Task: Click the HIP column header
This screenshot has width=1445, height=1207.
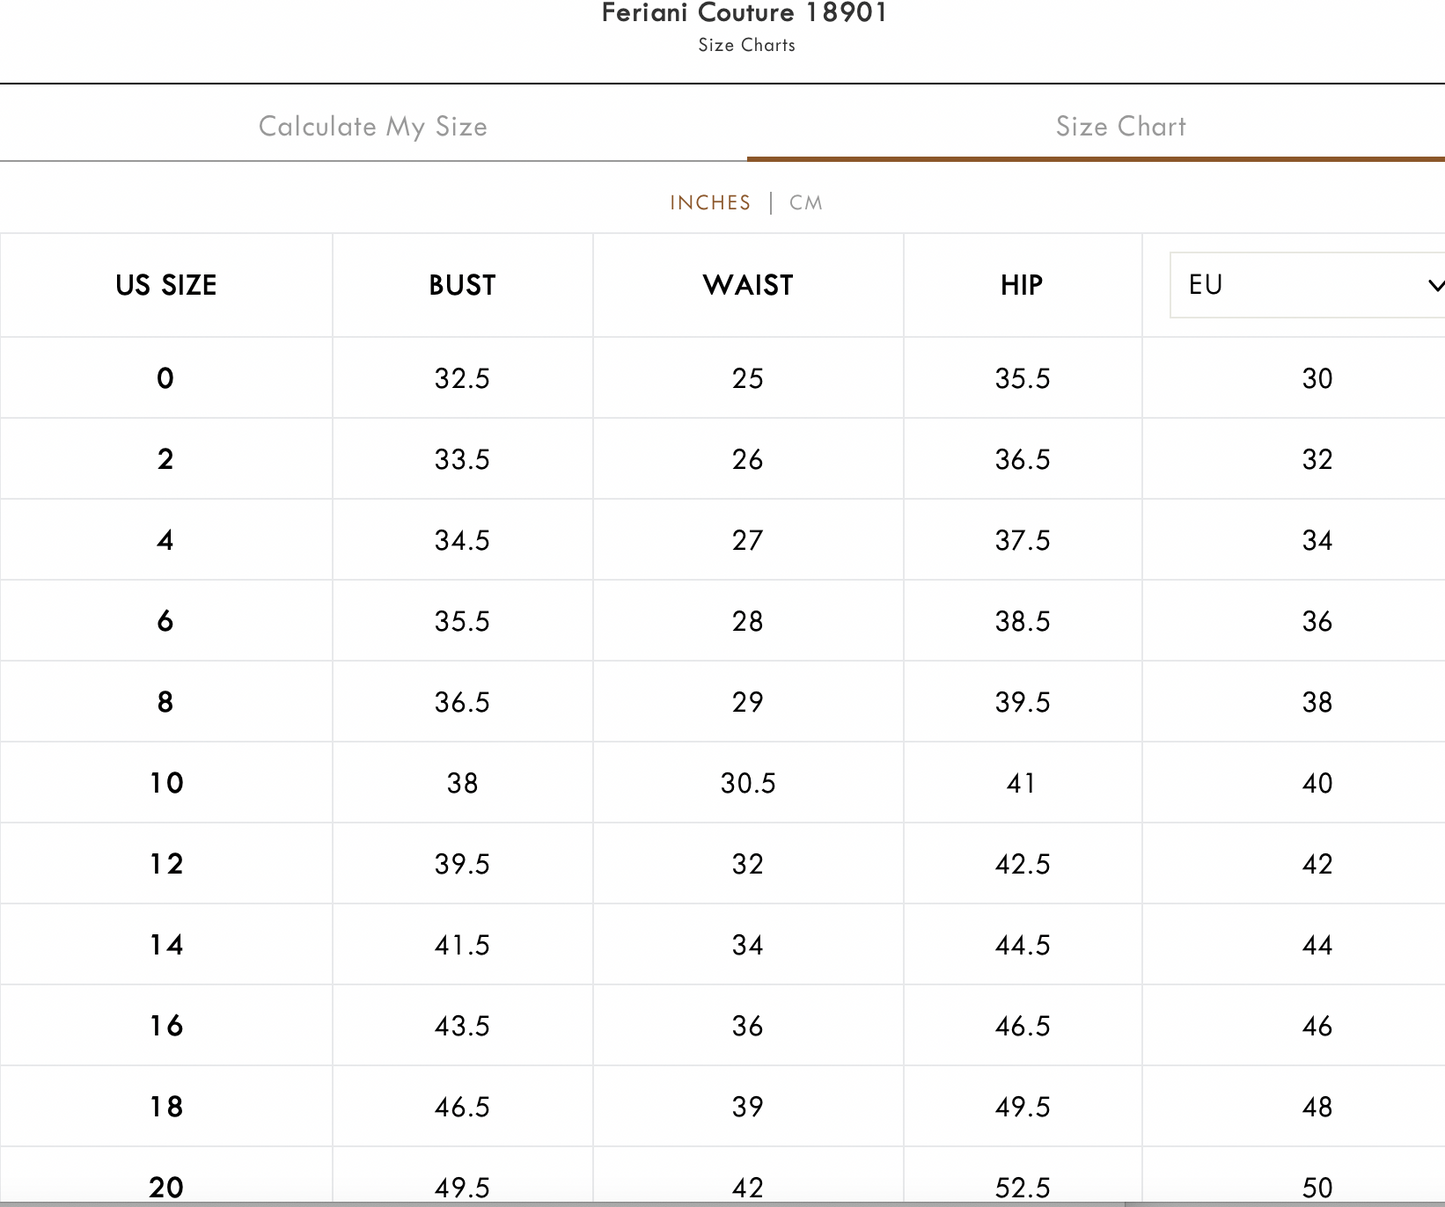Action: click(x=1021, y=286)
